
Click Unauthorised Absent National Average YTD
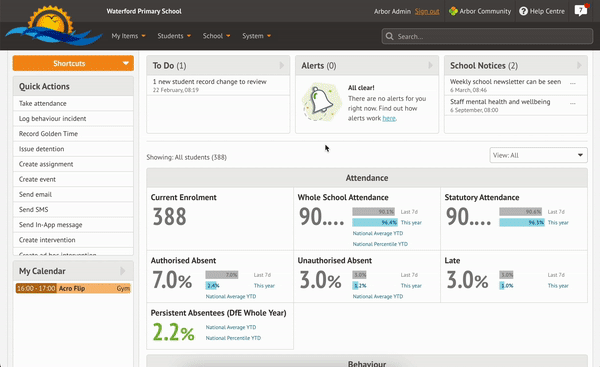coord(378,296)
